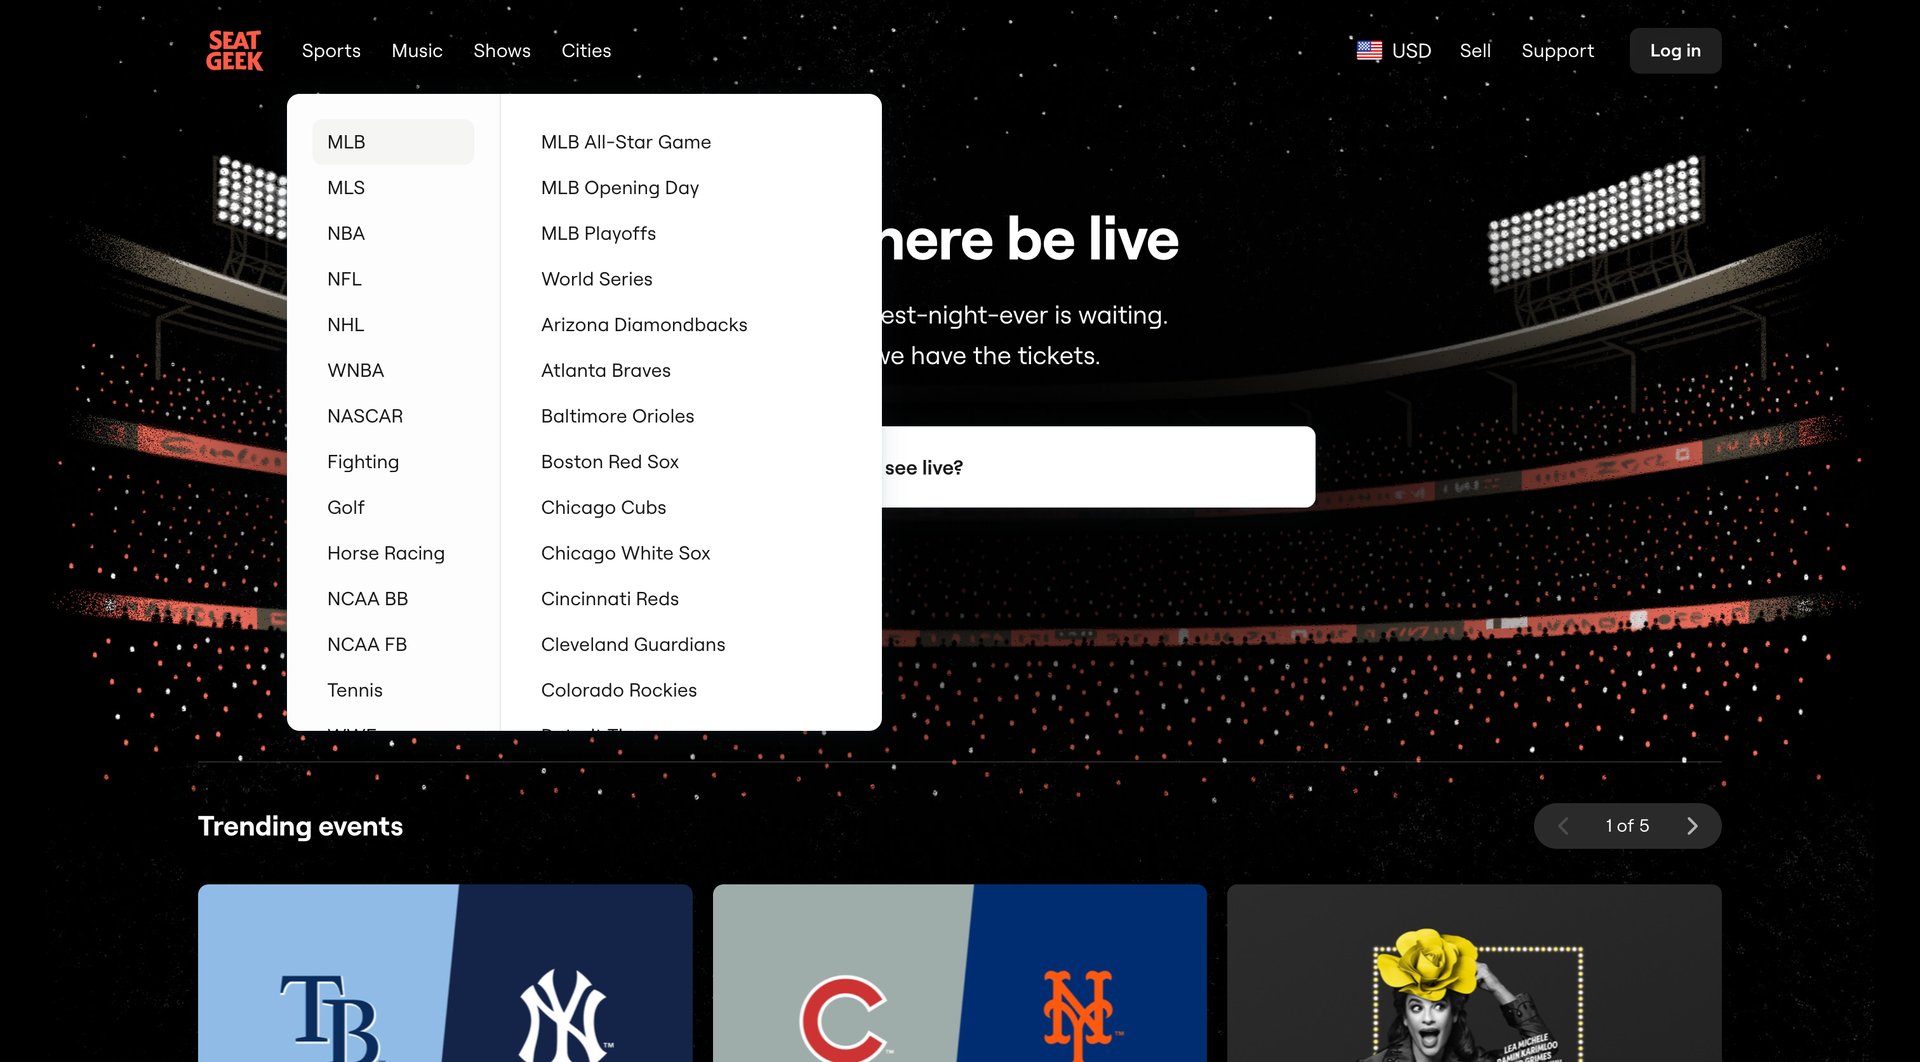Click the left arrow in trending events carousel
The image size is (1920, 1062).
(1563, 826)
